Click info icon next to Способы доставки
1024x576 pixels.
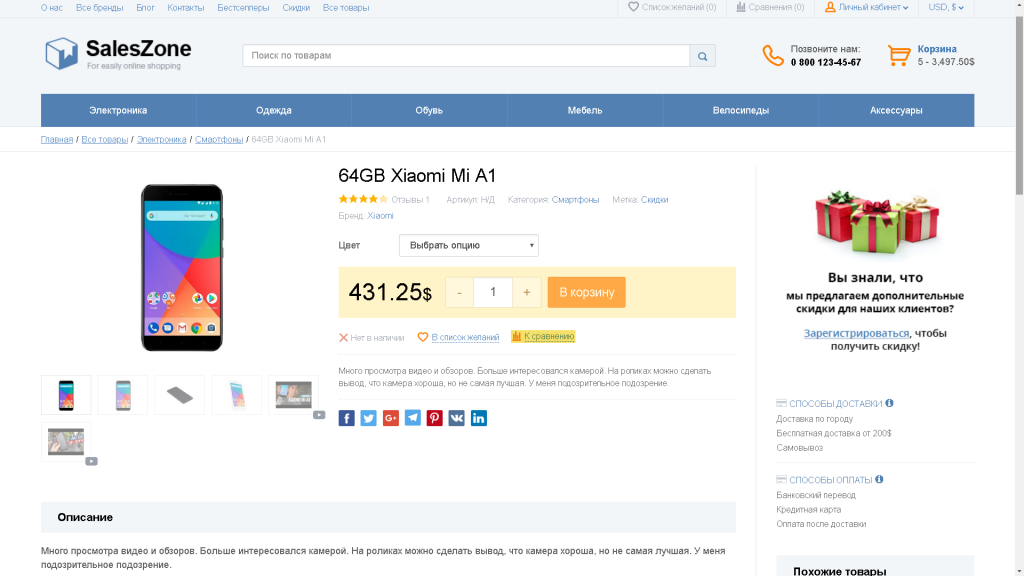(889, 403)
